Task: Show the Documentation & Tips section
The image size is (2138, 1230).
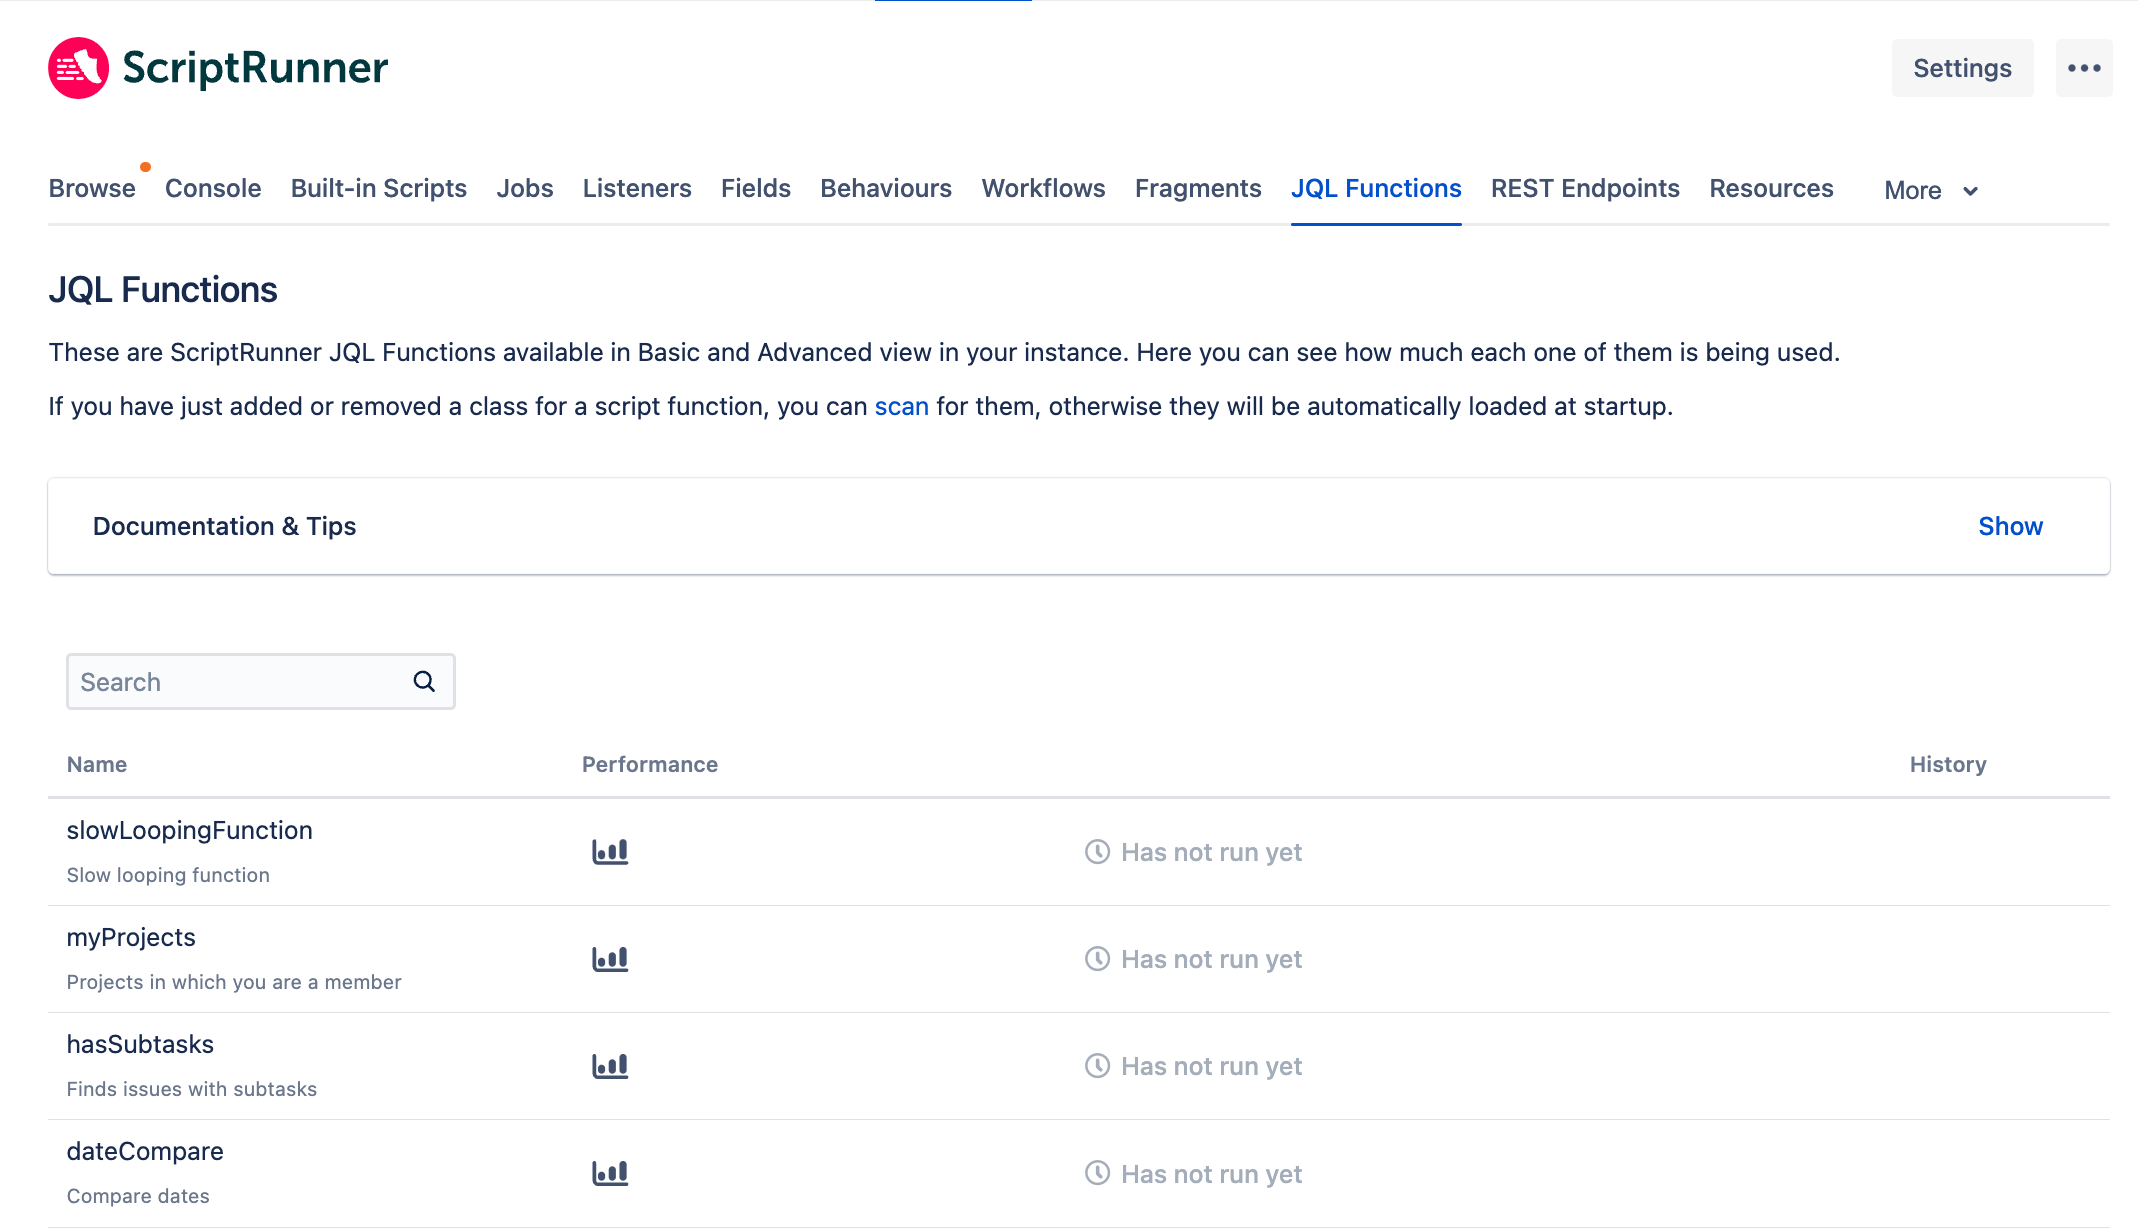Action: [x=2012, y=524]
